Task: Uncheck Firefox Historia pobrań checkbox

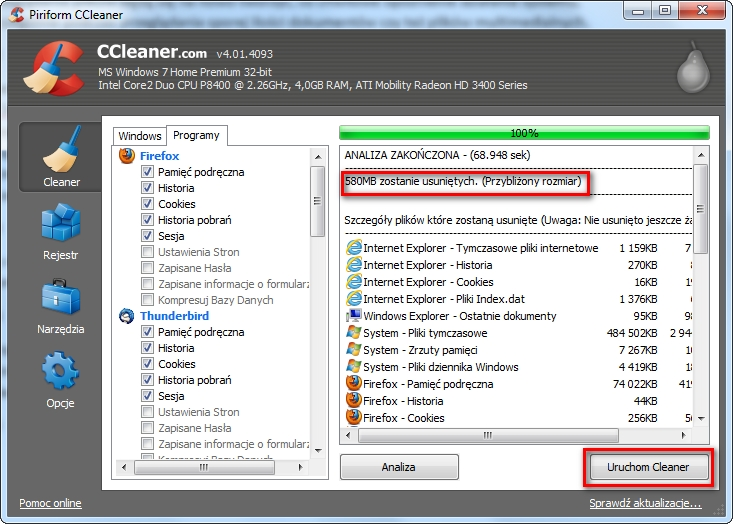Action: [147, 220]
